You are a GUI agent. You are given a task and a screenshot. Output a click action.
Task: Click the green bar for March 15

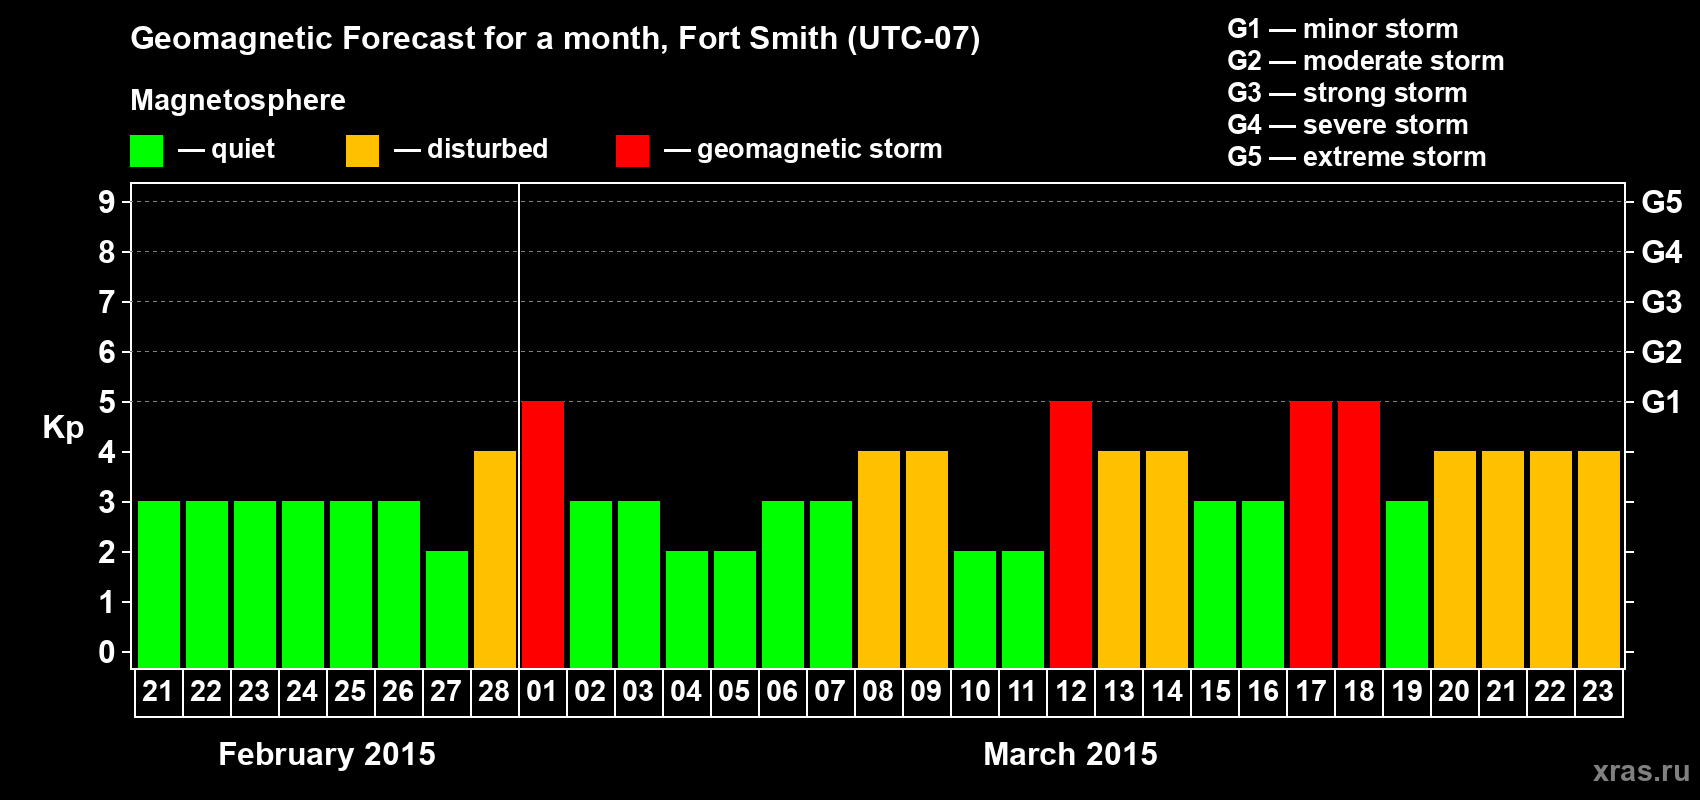click(x=1215, y=585)
